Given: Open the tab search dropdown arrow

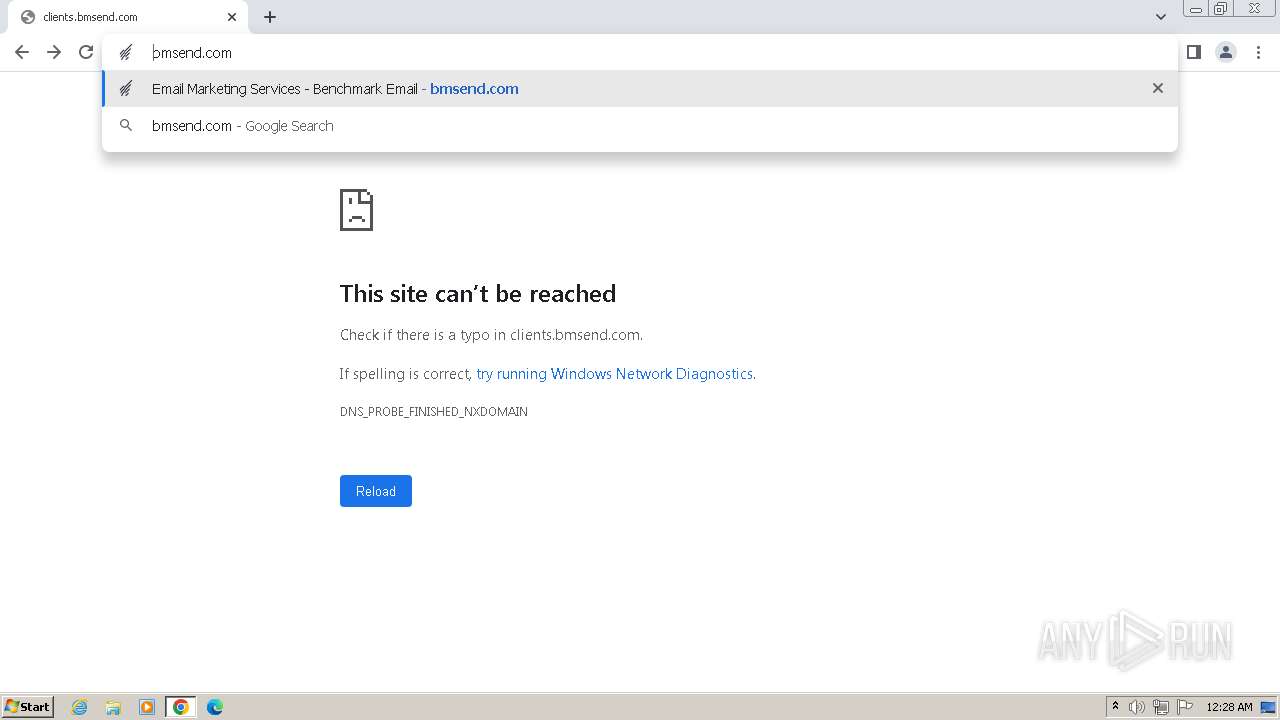Looking at the screenshot, I should [1161, 17].
